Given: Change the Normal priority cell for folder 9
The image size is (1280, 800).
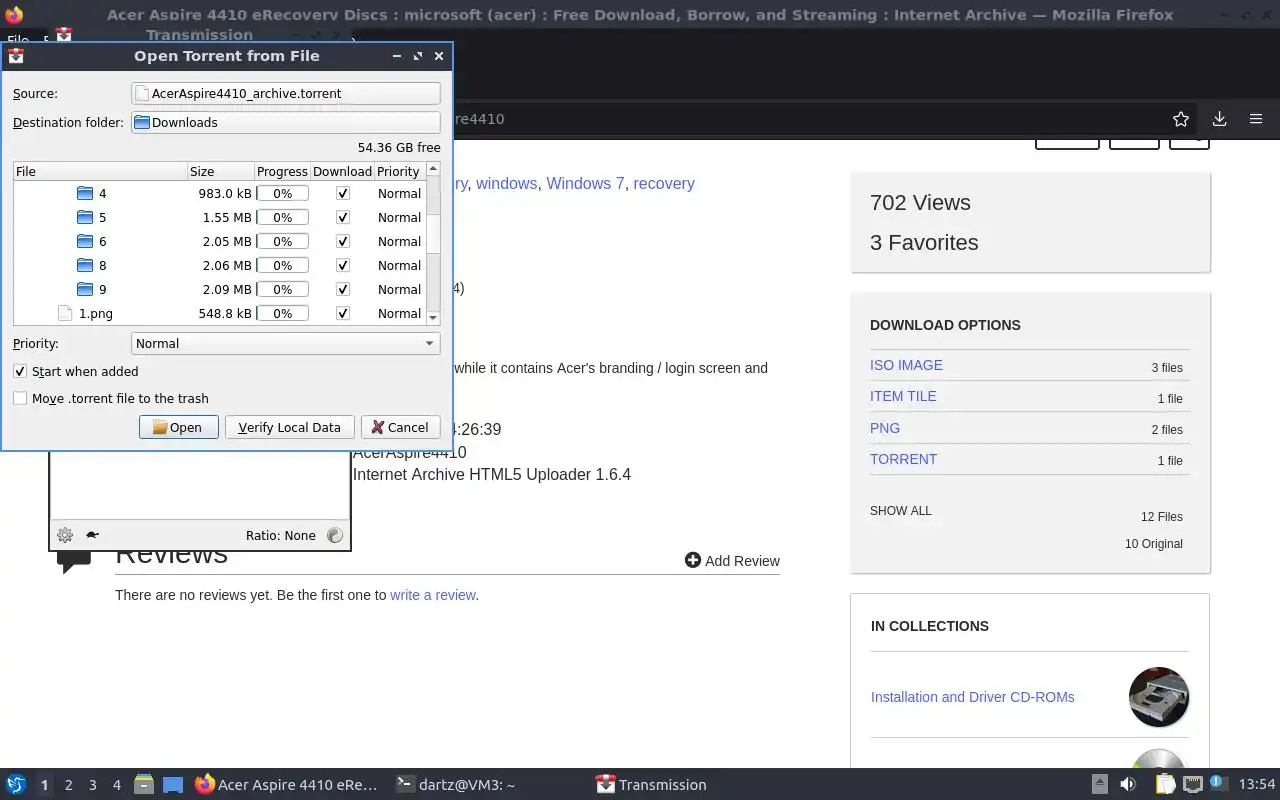Looking at the screenshot, I should (x=399, y=289).
